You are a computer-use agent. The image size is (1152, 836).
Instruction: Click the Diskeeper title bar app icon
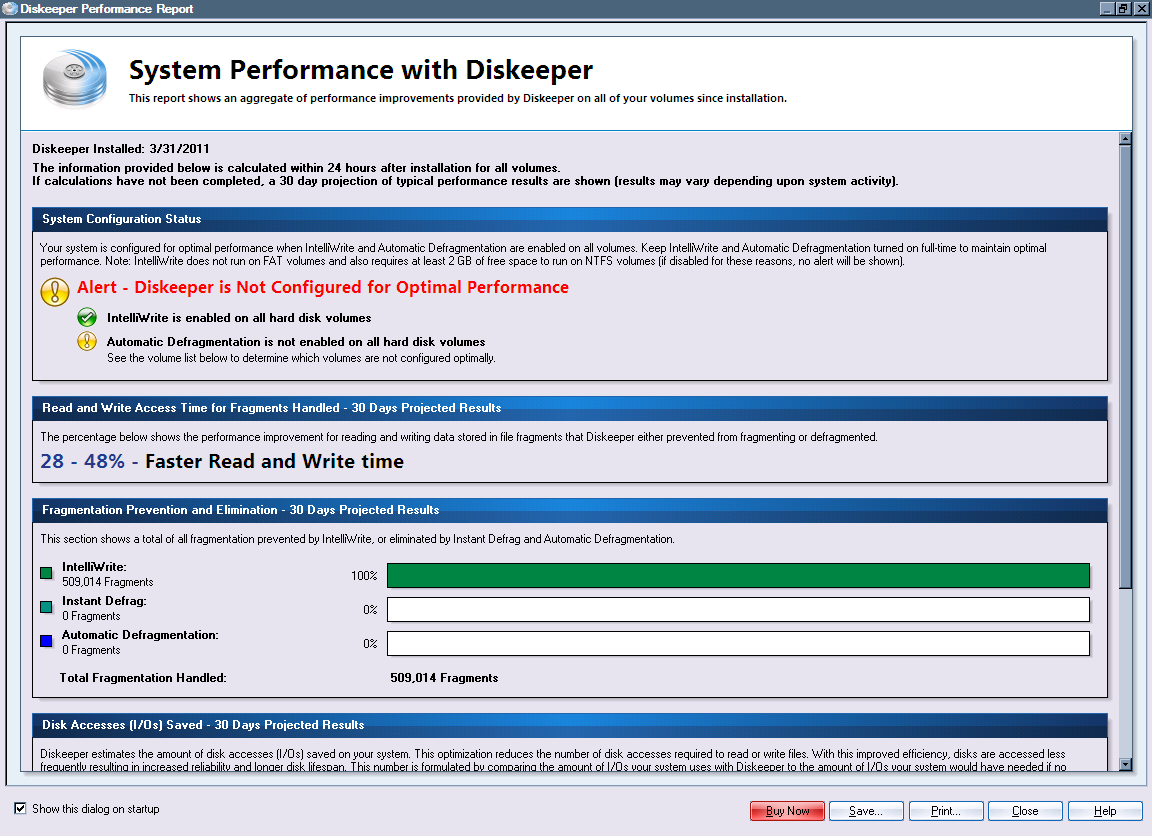click(9, 9)
